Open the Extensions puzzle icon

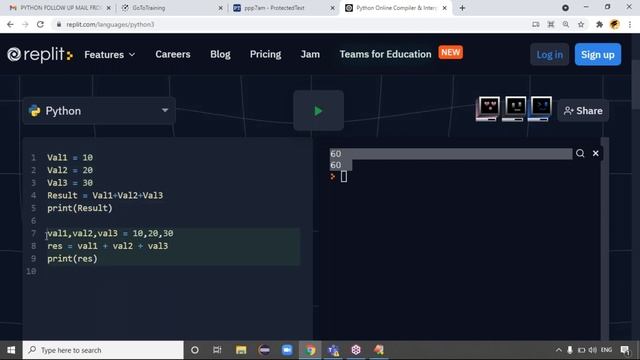(x=599, y=24)
